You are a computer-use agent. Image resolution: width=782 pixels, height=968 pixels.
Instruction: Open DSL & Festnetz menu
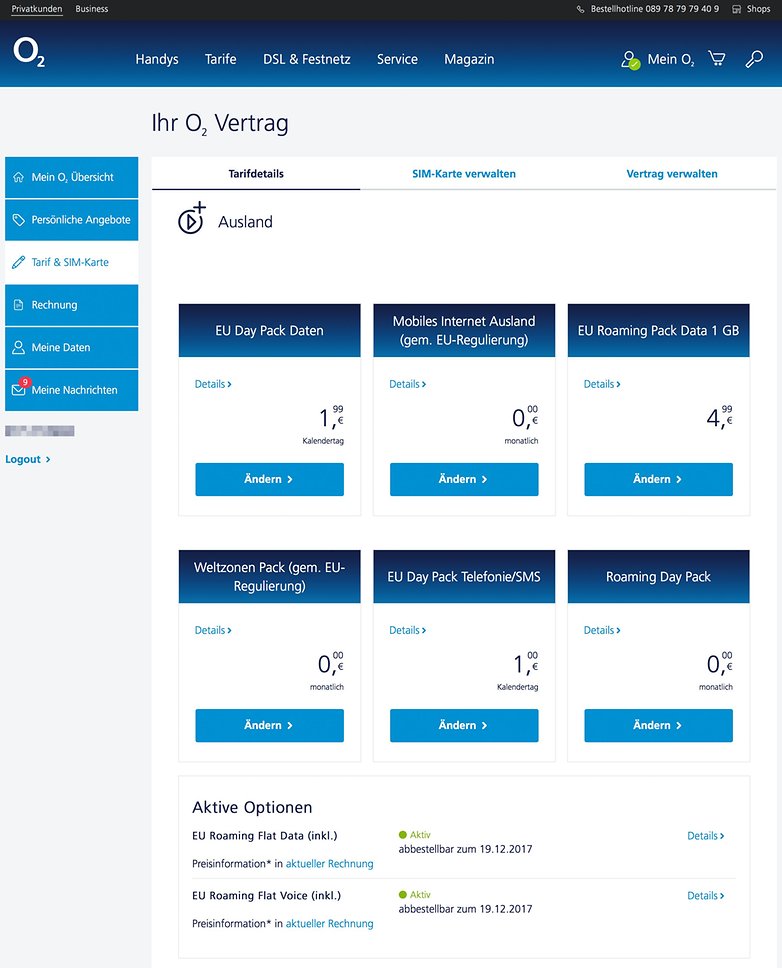(307, 59)
